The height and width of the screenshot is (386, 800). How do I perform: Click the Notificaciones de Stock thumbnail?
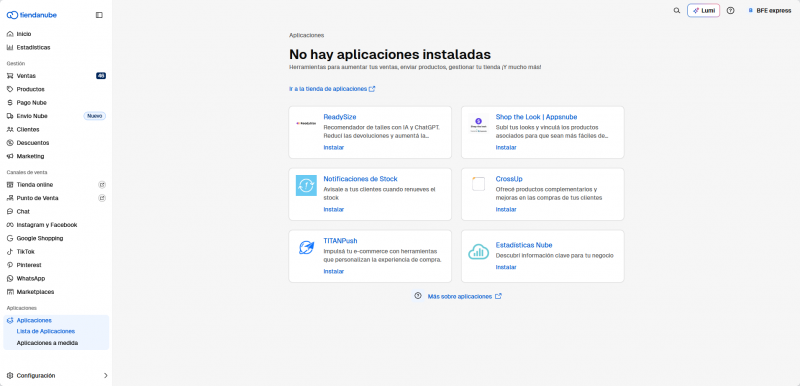306,186
